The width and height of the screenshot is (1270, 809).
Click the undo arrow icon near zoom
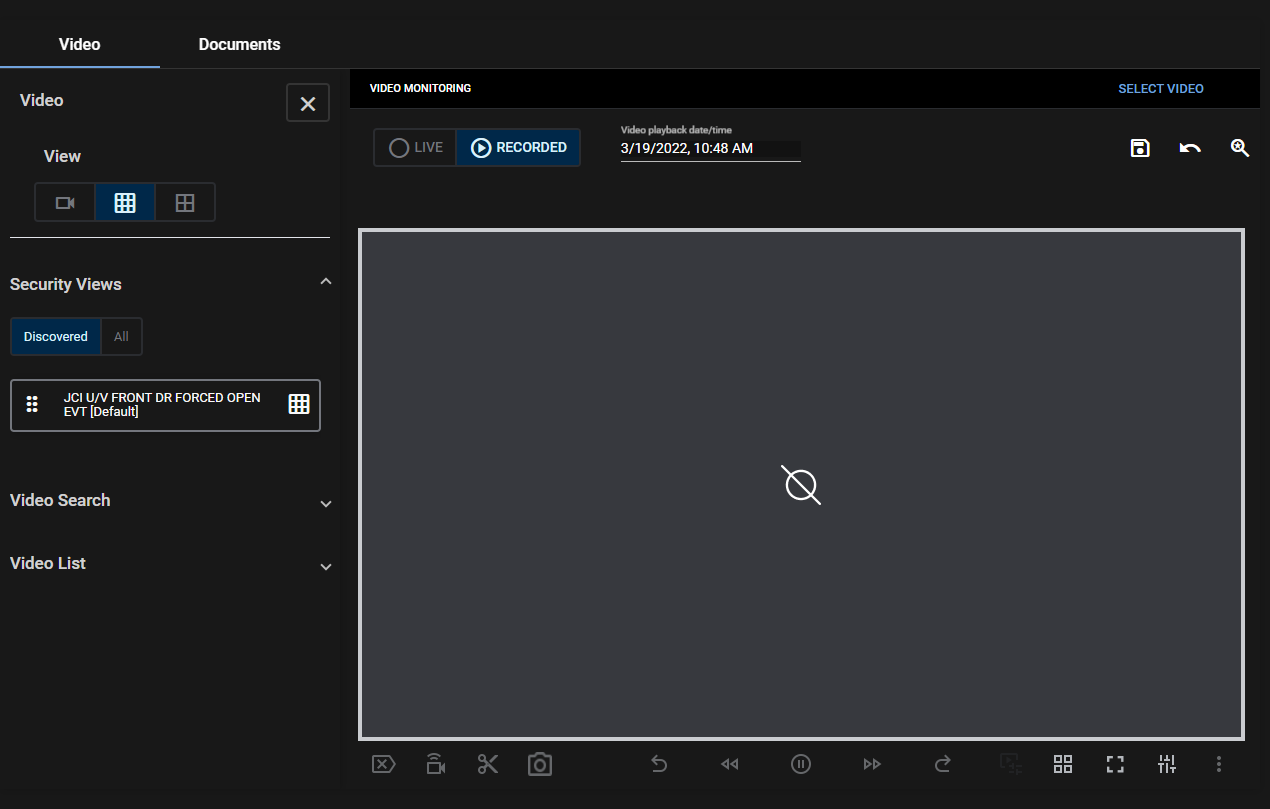(x=1190, y=148)
